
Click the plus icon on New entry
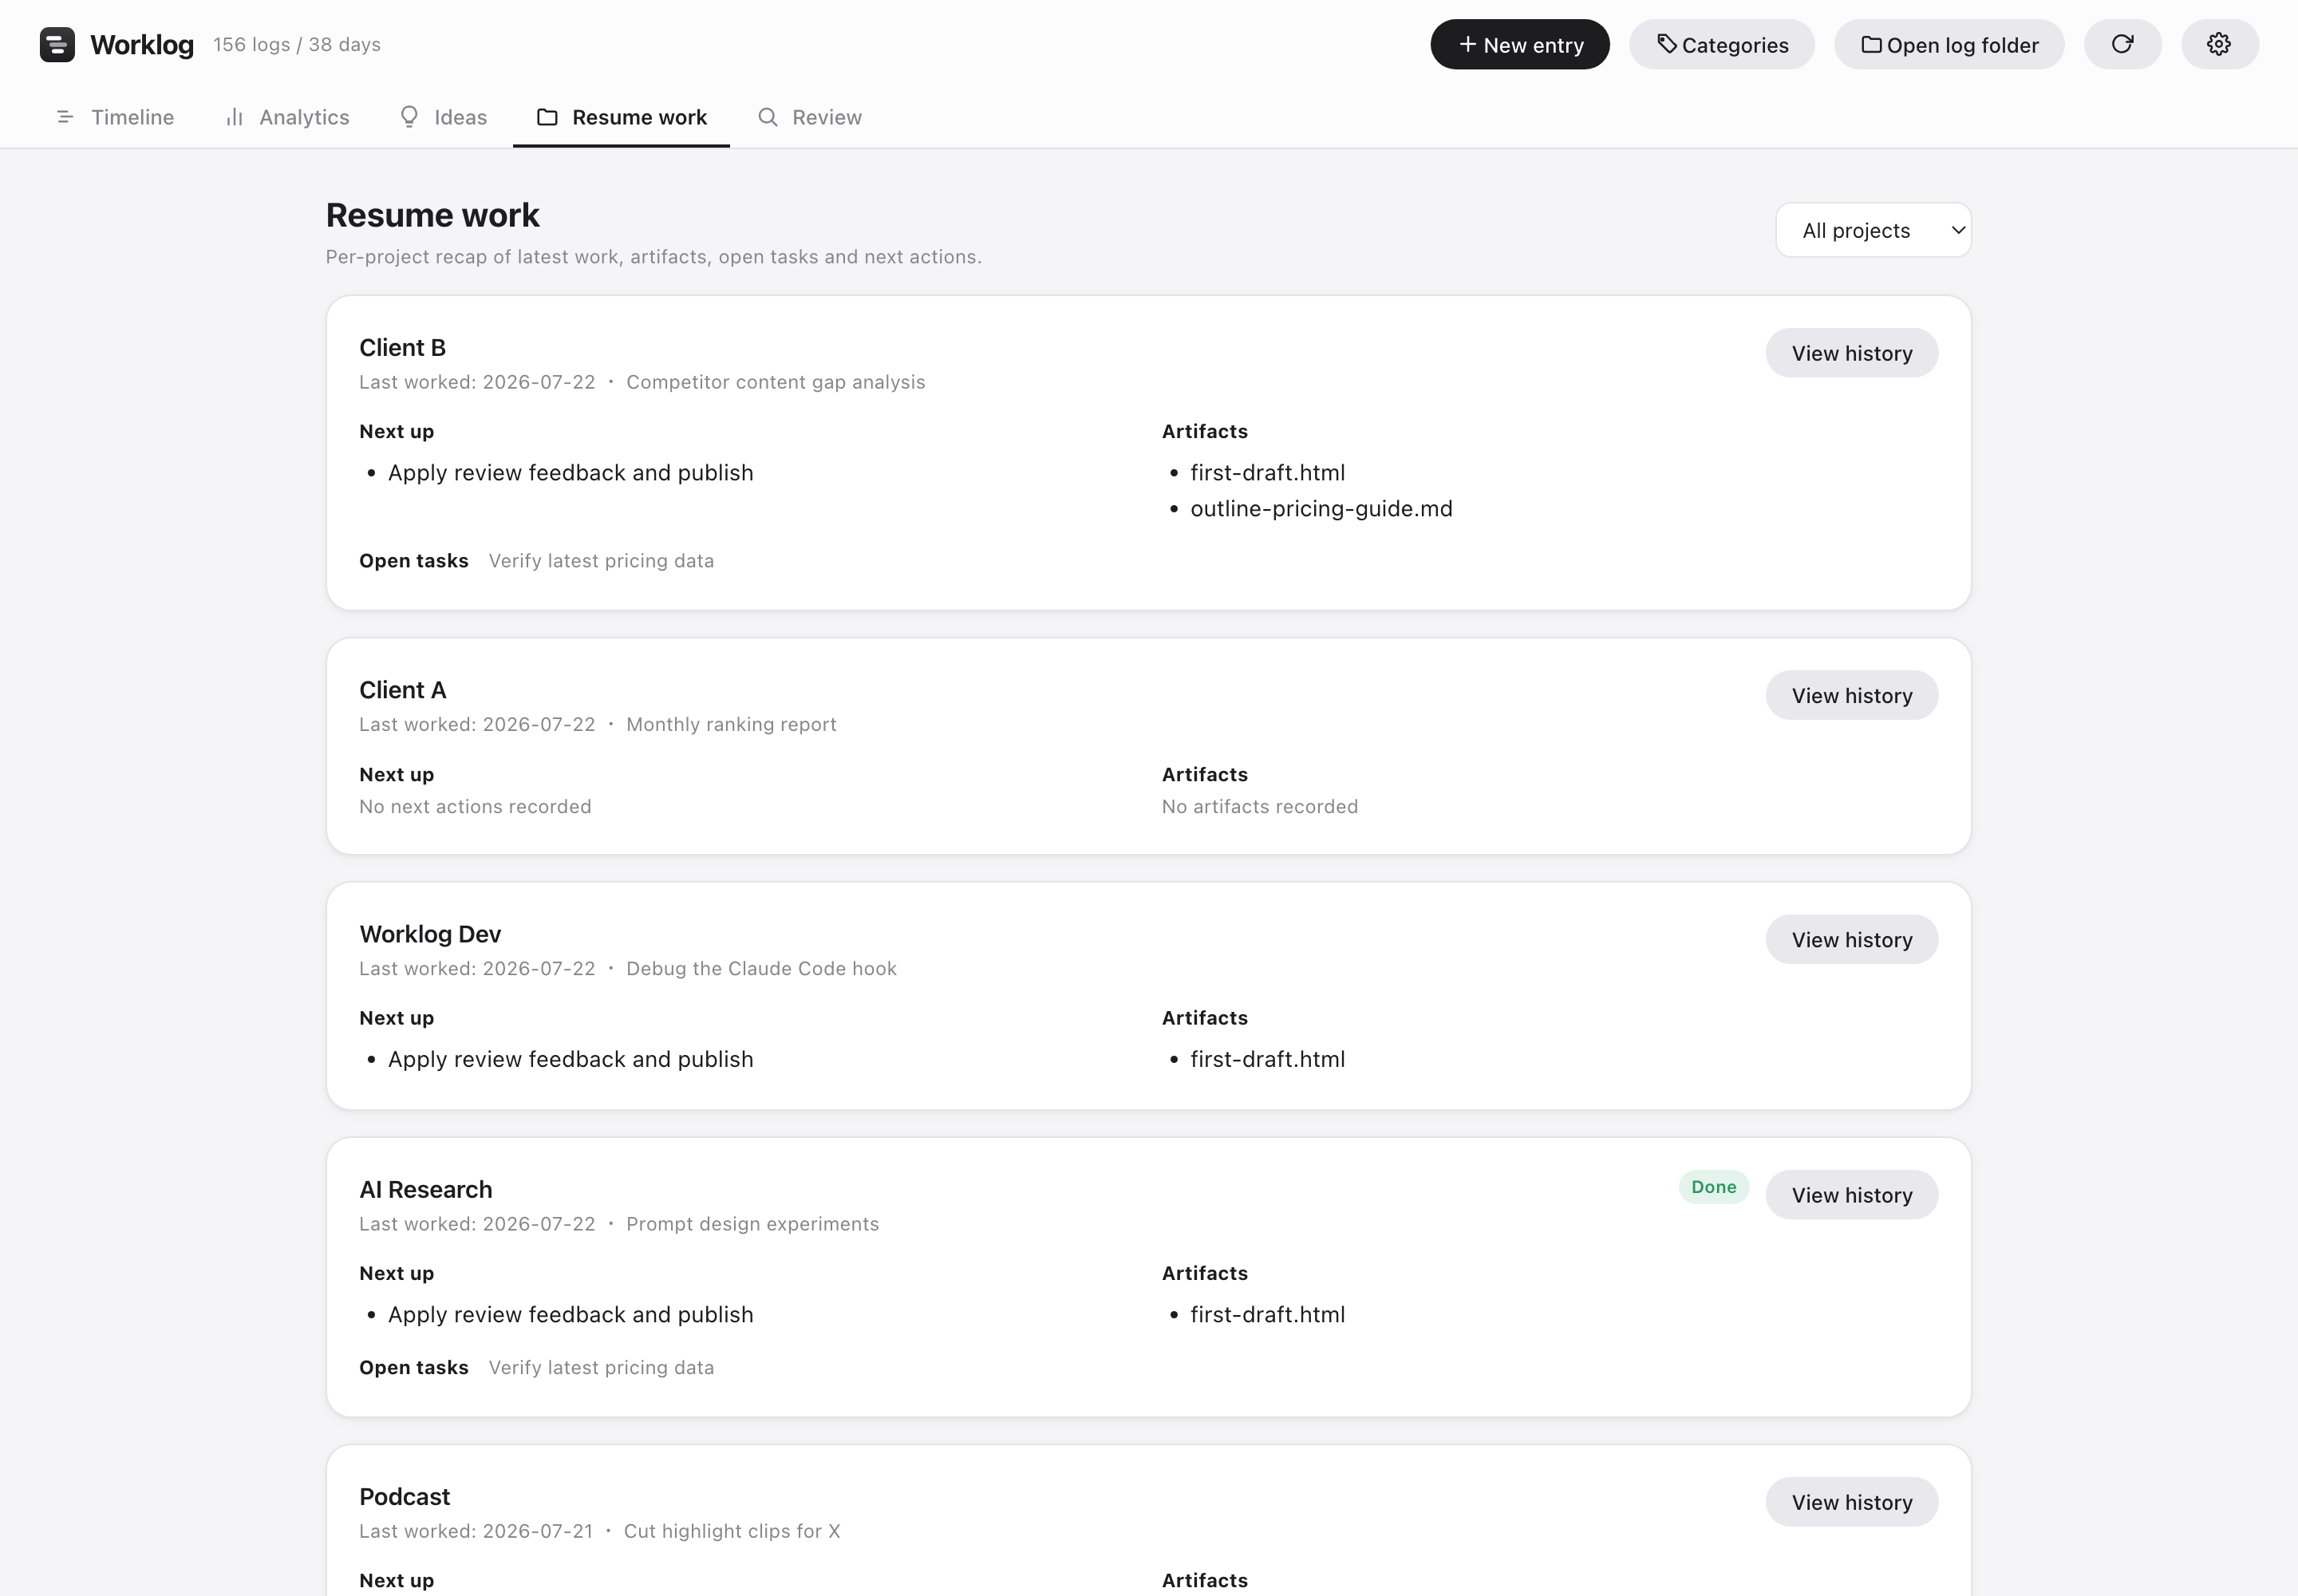click(1467, 44)
